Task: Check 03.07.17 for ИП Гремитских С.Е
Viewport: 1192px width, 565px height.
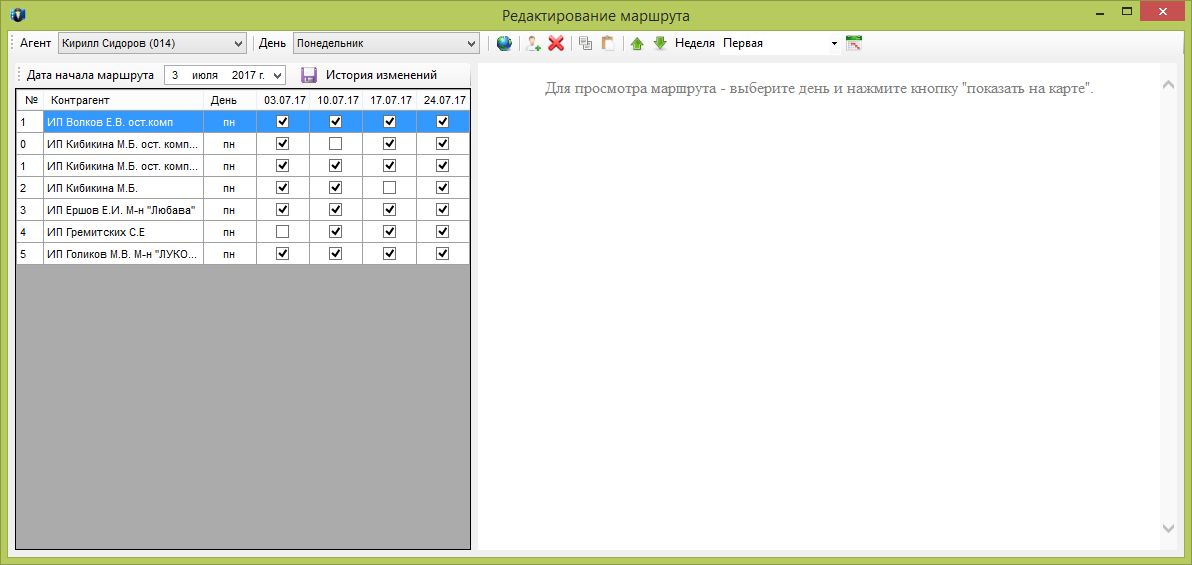Action: point(283,232)
